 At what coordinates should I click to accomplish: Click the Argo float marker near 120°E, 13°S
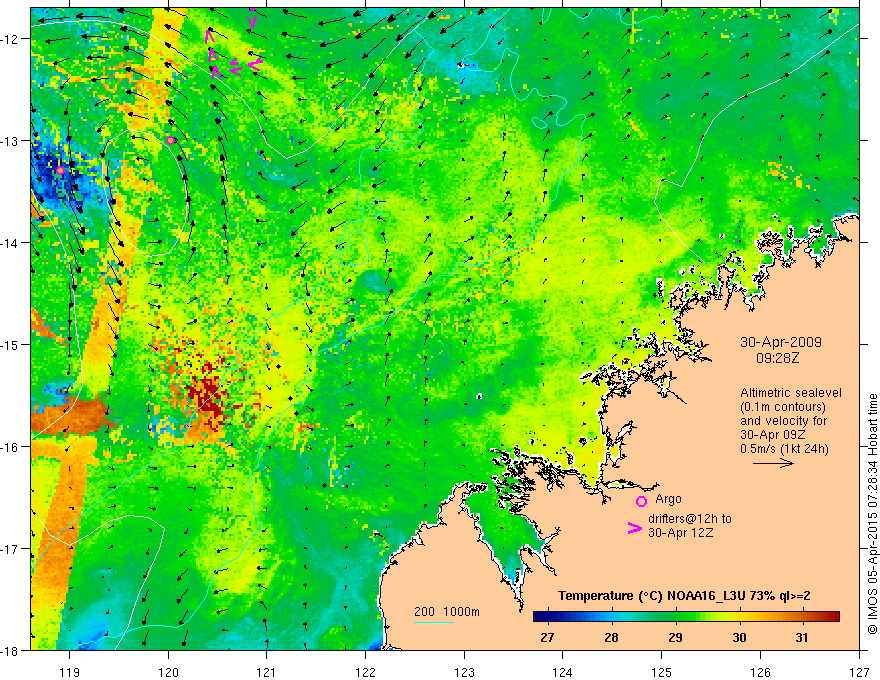pos(171,140)
